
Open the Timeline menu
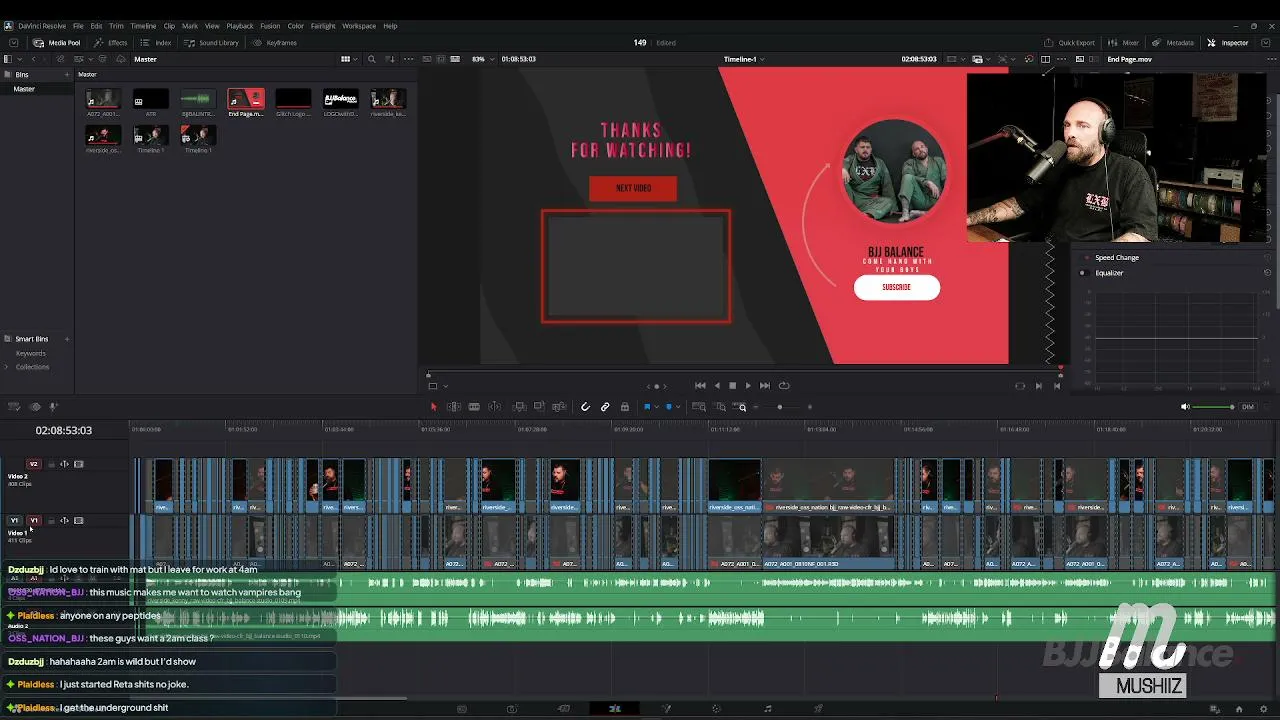(143, 26)
